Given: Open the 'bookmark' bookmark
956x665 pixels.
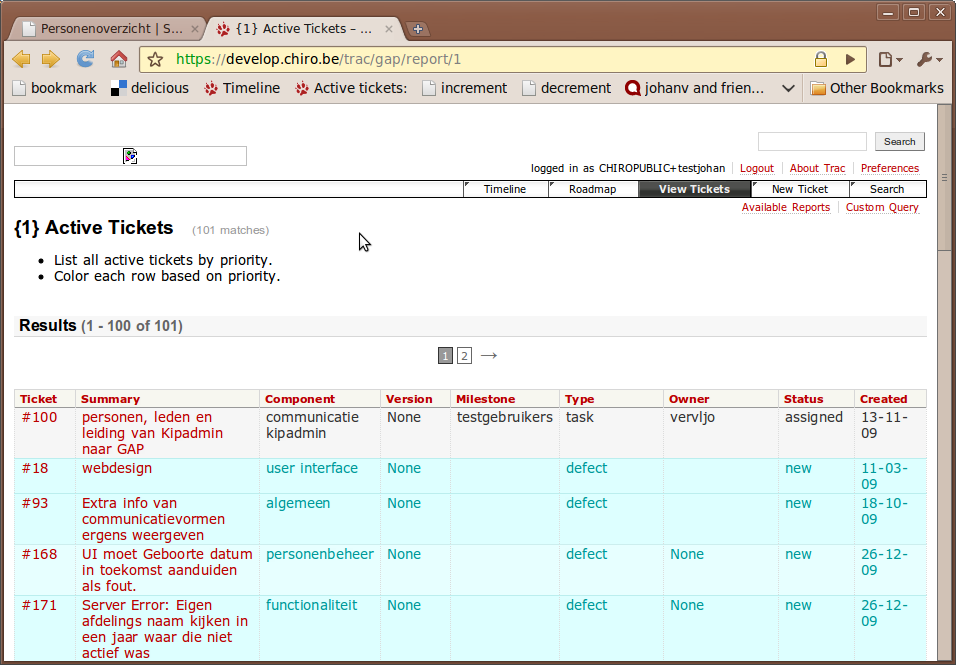Looking at the screenshot, I should pyautogui.click(x=54, y=88).
